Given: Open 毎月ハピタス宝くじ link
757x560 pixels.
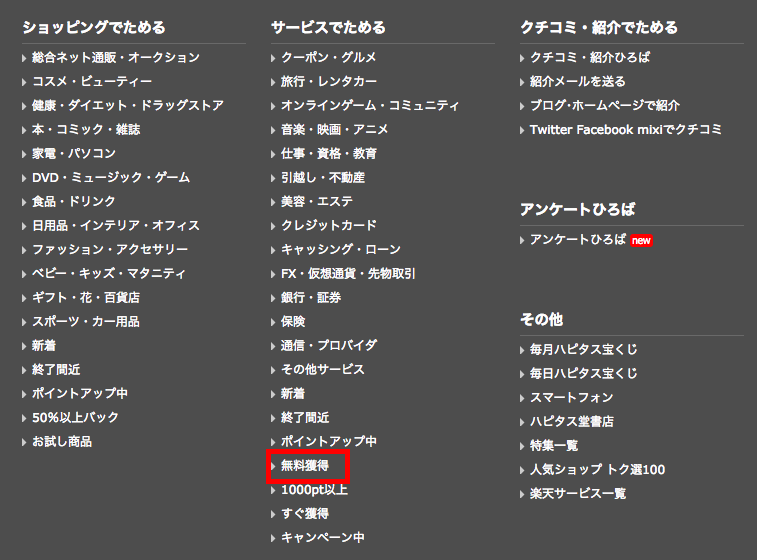Looking at the screenshot, I should tap(584, 350).
